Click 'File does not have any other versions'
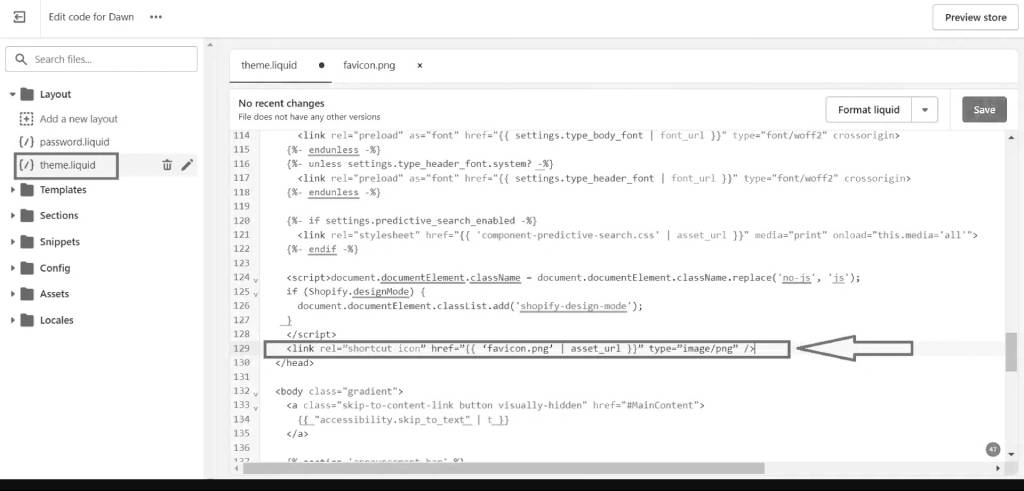This screenshot has height=491, width=1024. click(309, 117)
